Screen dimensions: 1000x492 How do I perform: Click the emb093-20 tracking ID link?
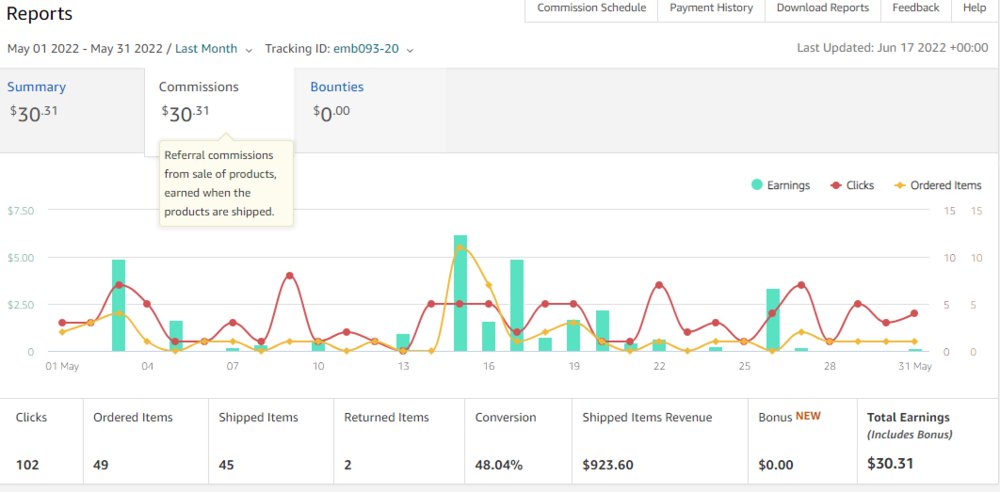coord(365,48)
